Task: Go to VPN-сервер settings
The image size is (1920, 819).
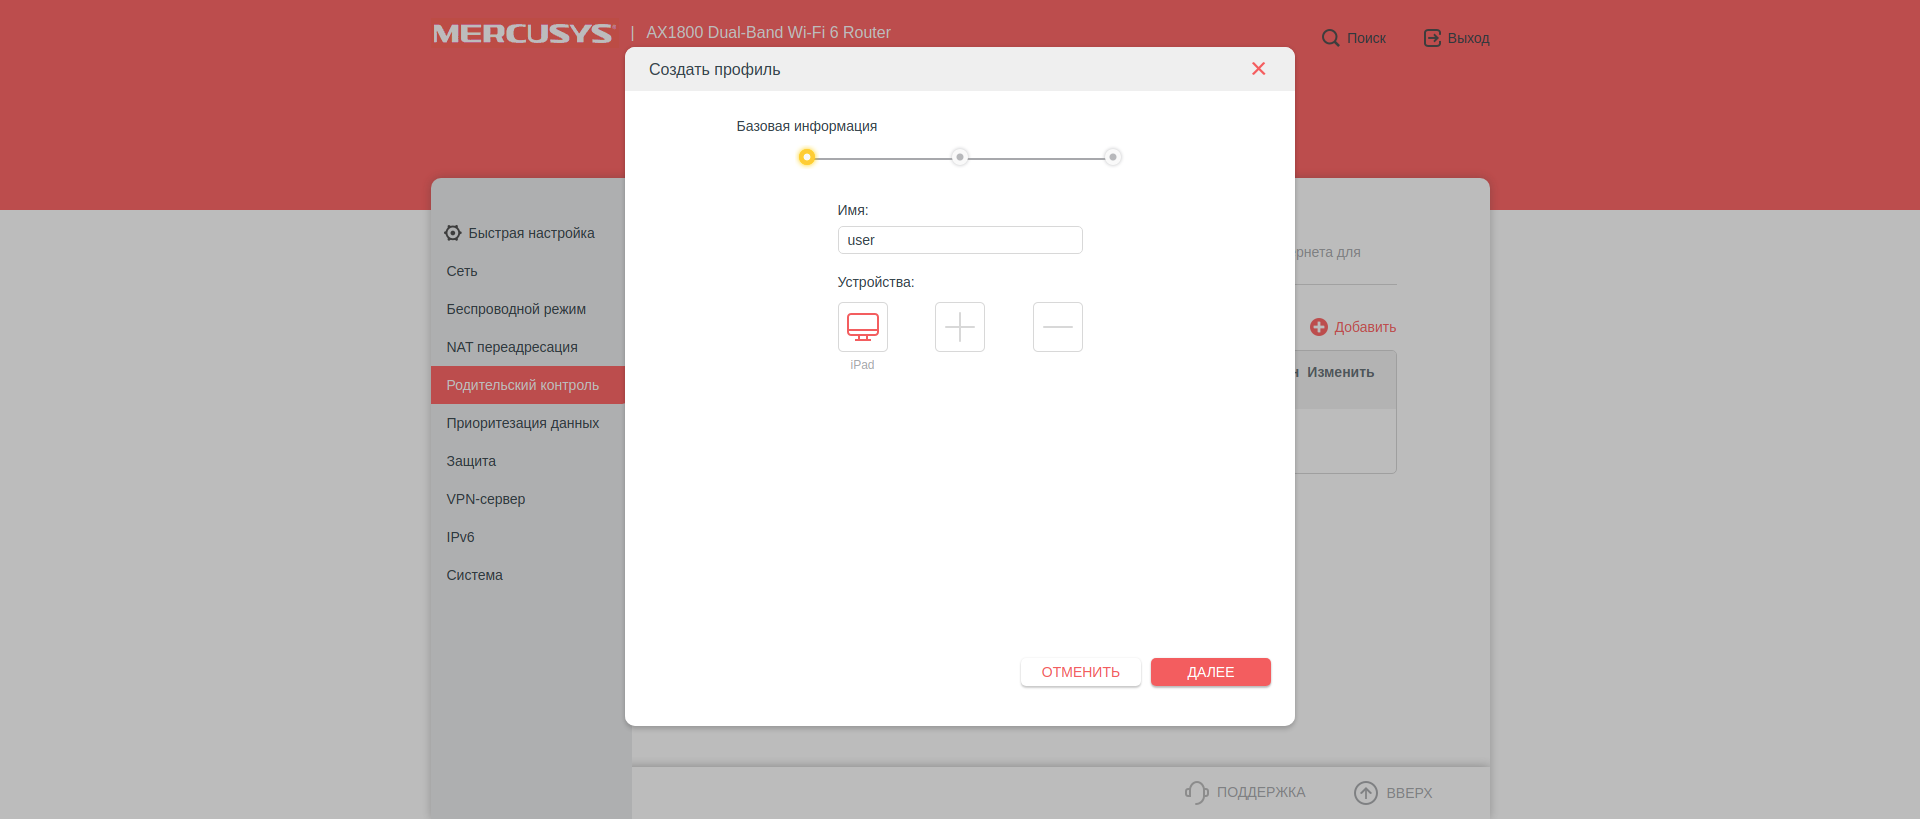Action: (x=486, y=499)
